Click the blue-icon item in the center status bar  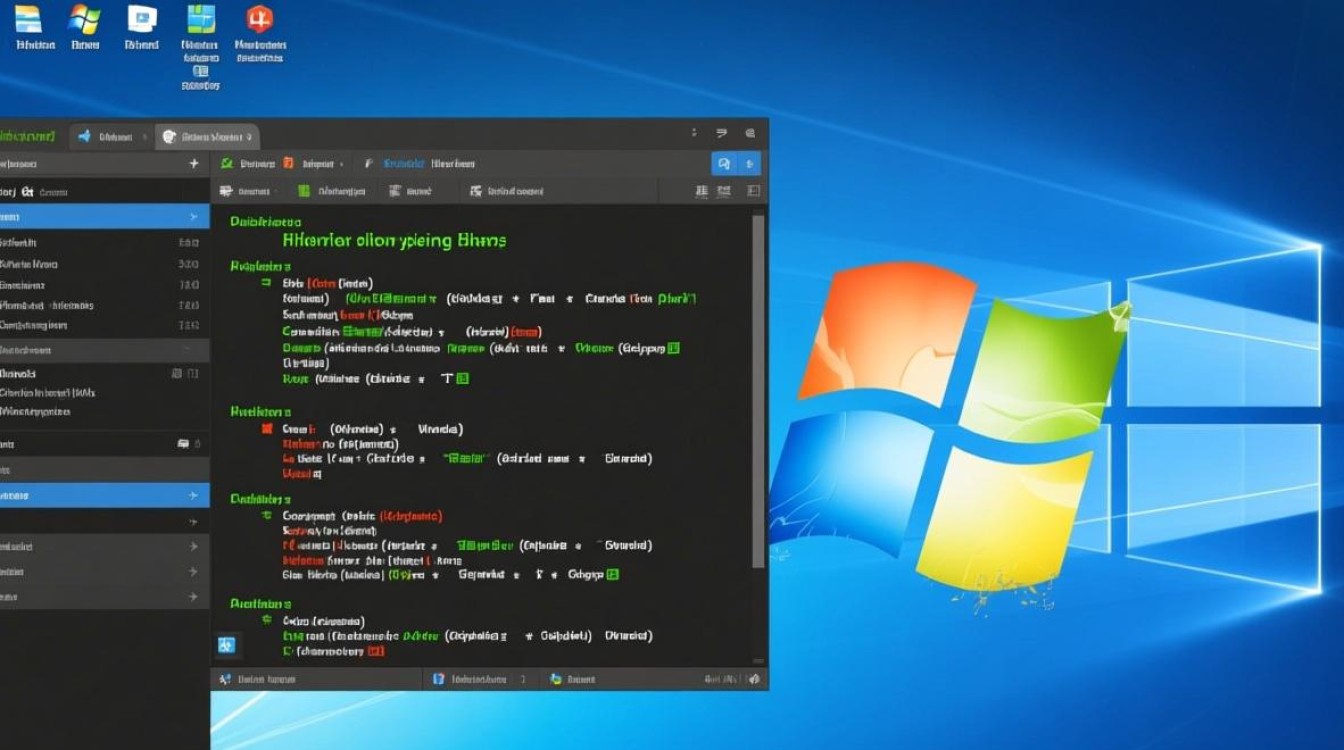(x=470, y=679)
